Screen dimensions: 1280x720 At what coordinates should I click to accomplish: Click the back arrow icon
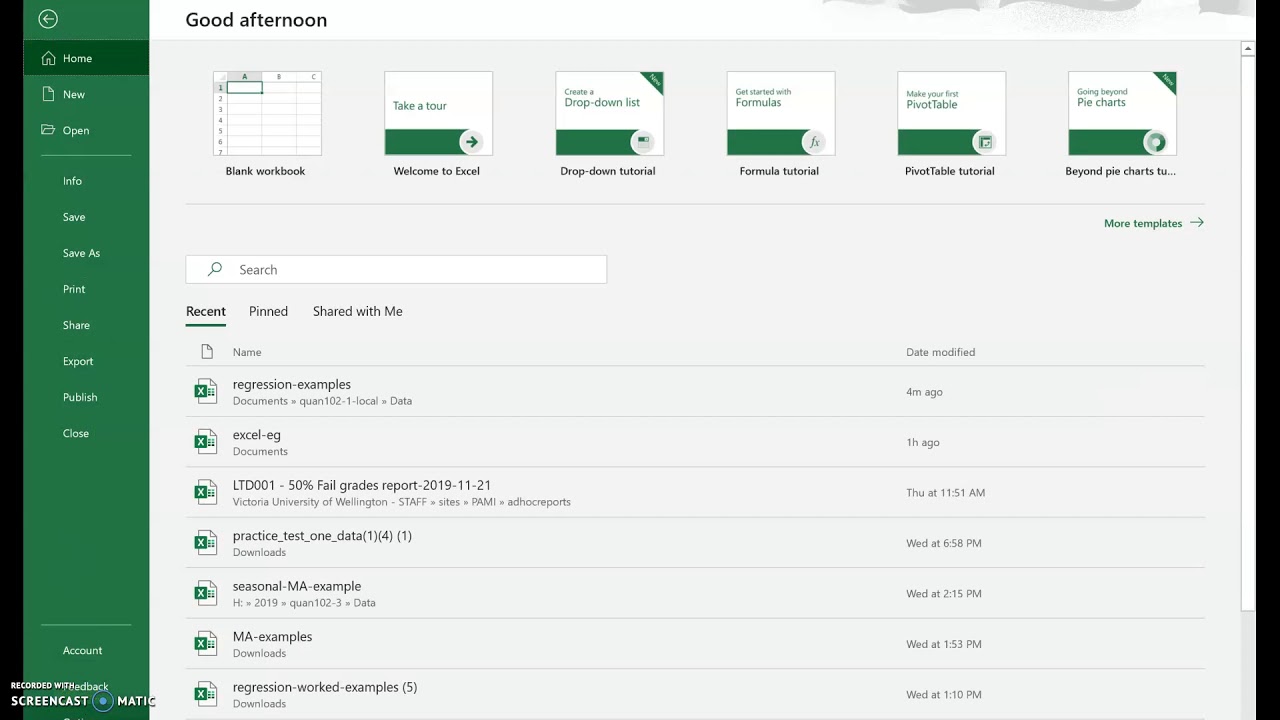coord(48,19)
